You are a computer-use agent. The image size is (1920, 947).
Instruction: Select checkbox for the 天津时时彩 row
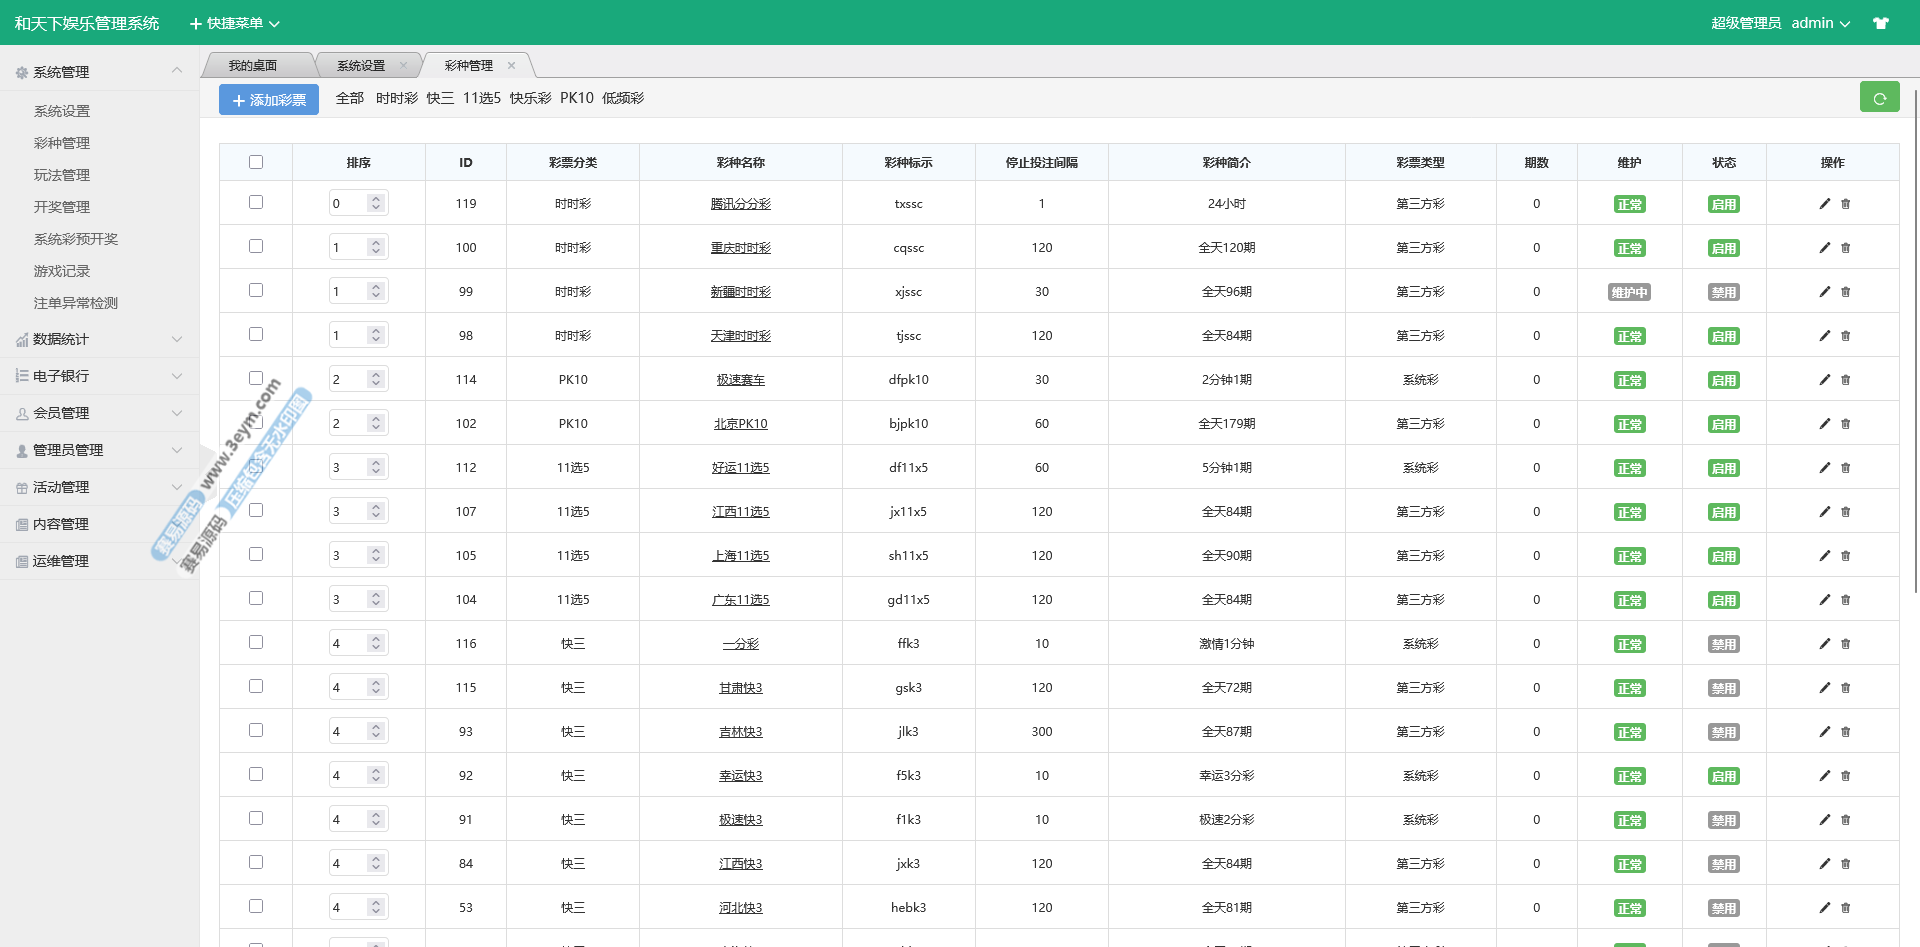[x=256, y=335]
